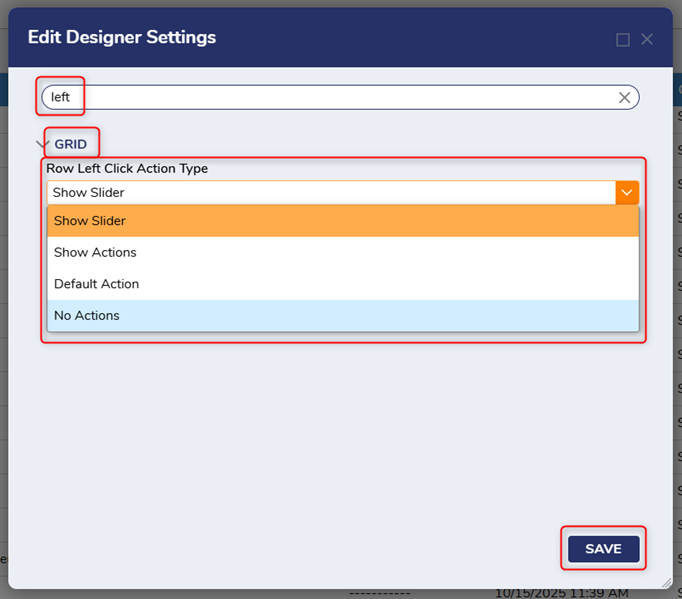Screen dimensions: 682x599
Task: Close the Edit Designer Settings dialog
Action: click(x=647, y=40)
